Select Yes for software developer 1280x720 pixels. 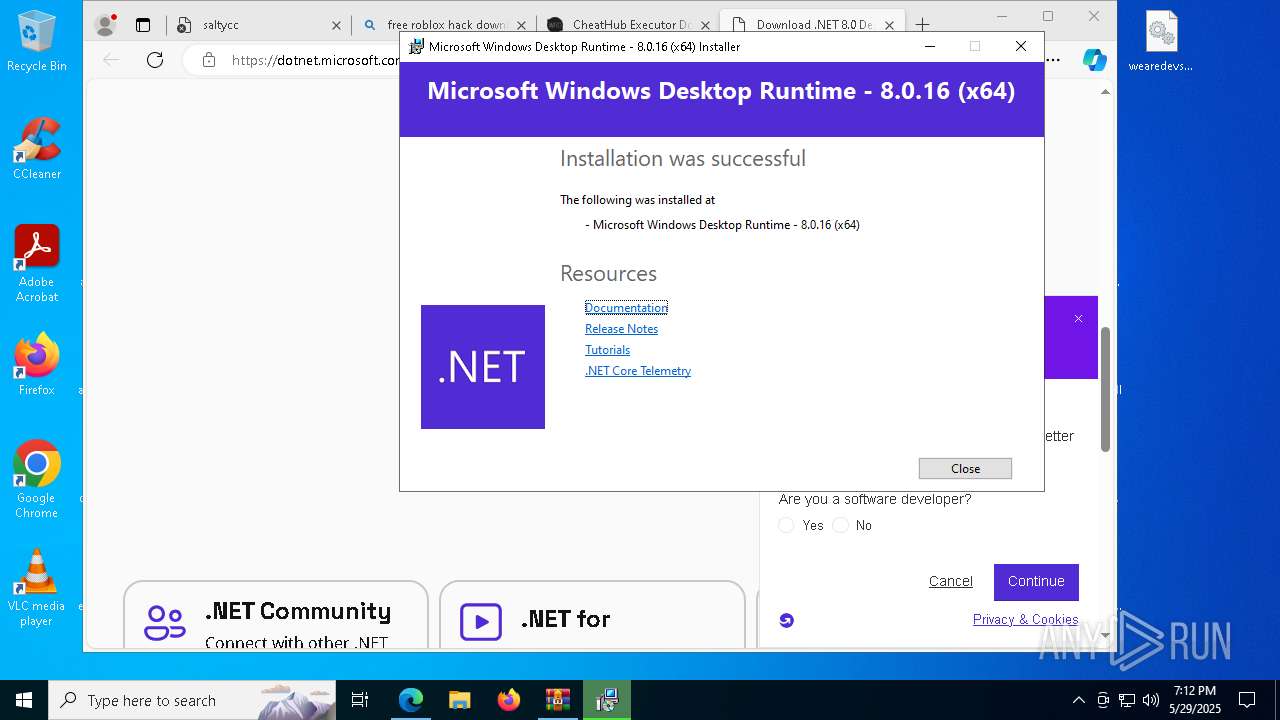pyautogui.click(x=787, y=525)
